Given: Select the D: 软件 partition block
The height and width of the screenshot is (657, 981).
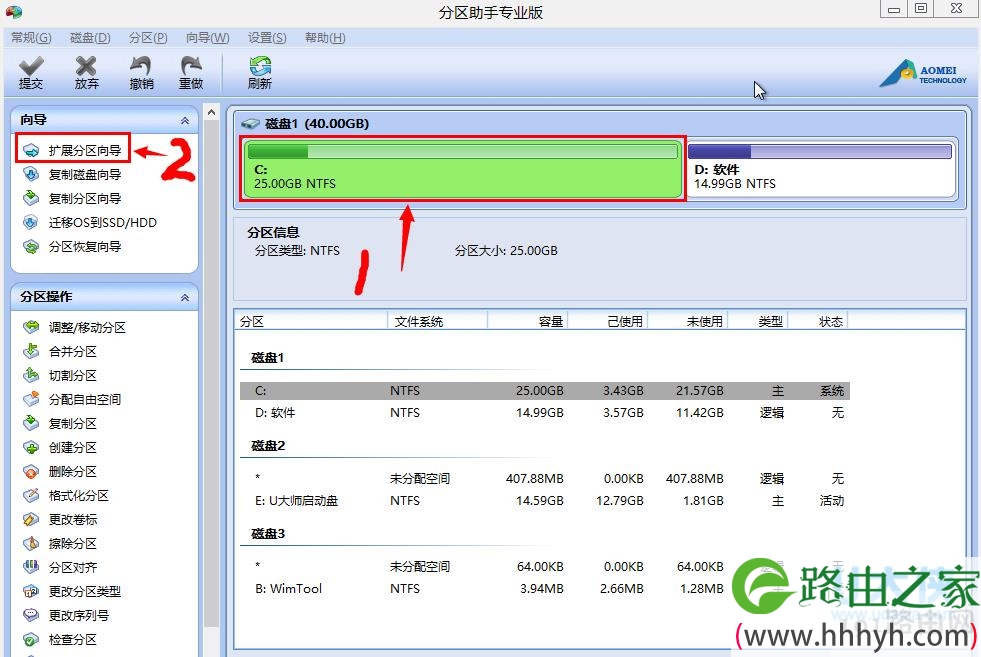Looking at the screenshot, I should [819, 170].
